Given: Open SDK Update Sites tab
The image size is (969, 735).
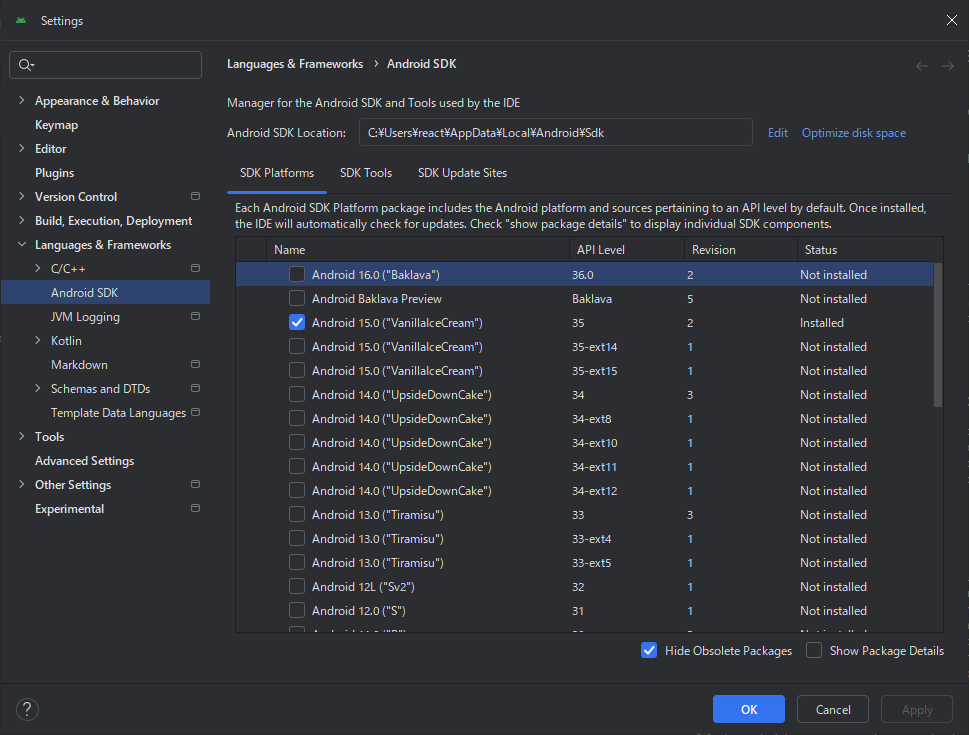Looking at the screenshot, I should coord(462,173).
